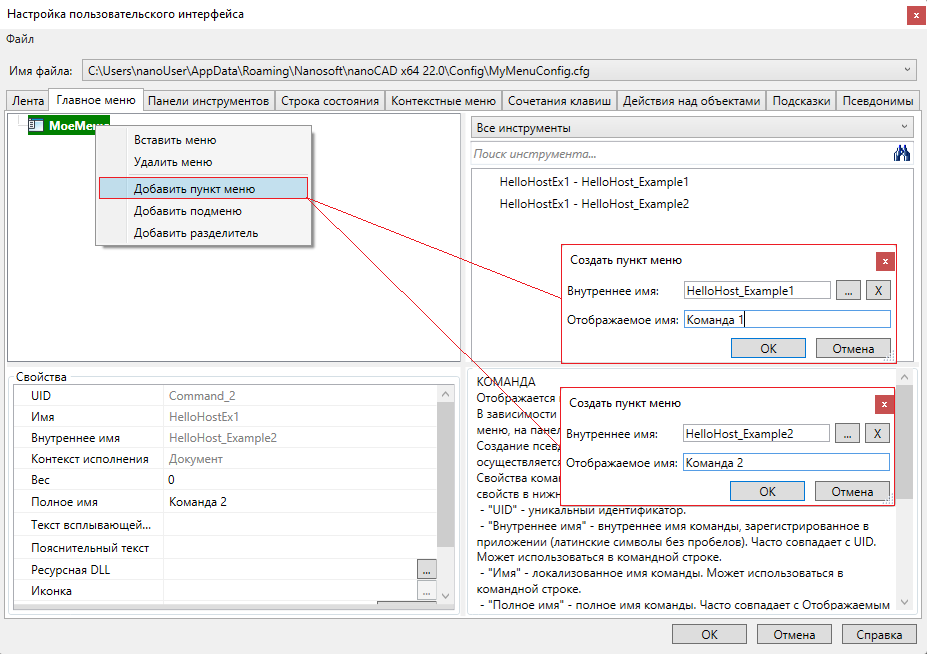Image resolution: width=927 pixels, height=654 pixels.
Task: Click the binoculars search icon
Action: [902, 154]
